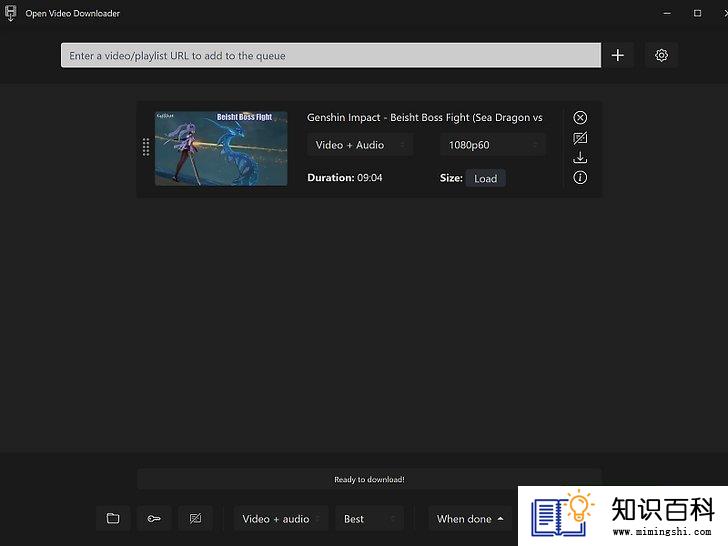Click the key icon in bottom toolbar
Viewport: 728px width, 546px height.
pyautogui.click(x=154, y=518)
